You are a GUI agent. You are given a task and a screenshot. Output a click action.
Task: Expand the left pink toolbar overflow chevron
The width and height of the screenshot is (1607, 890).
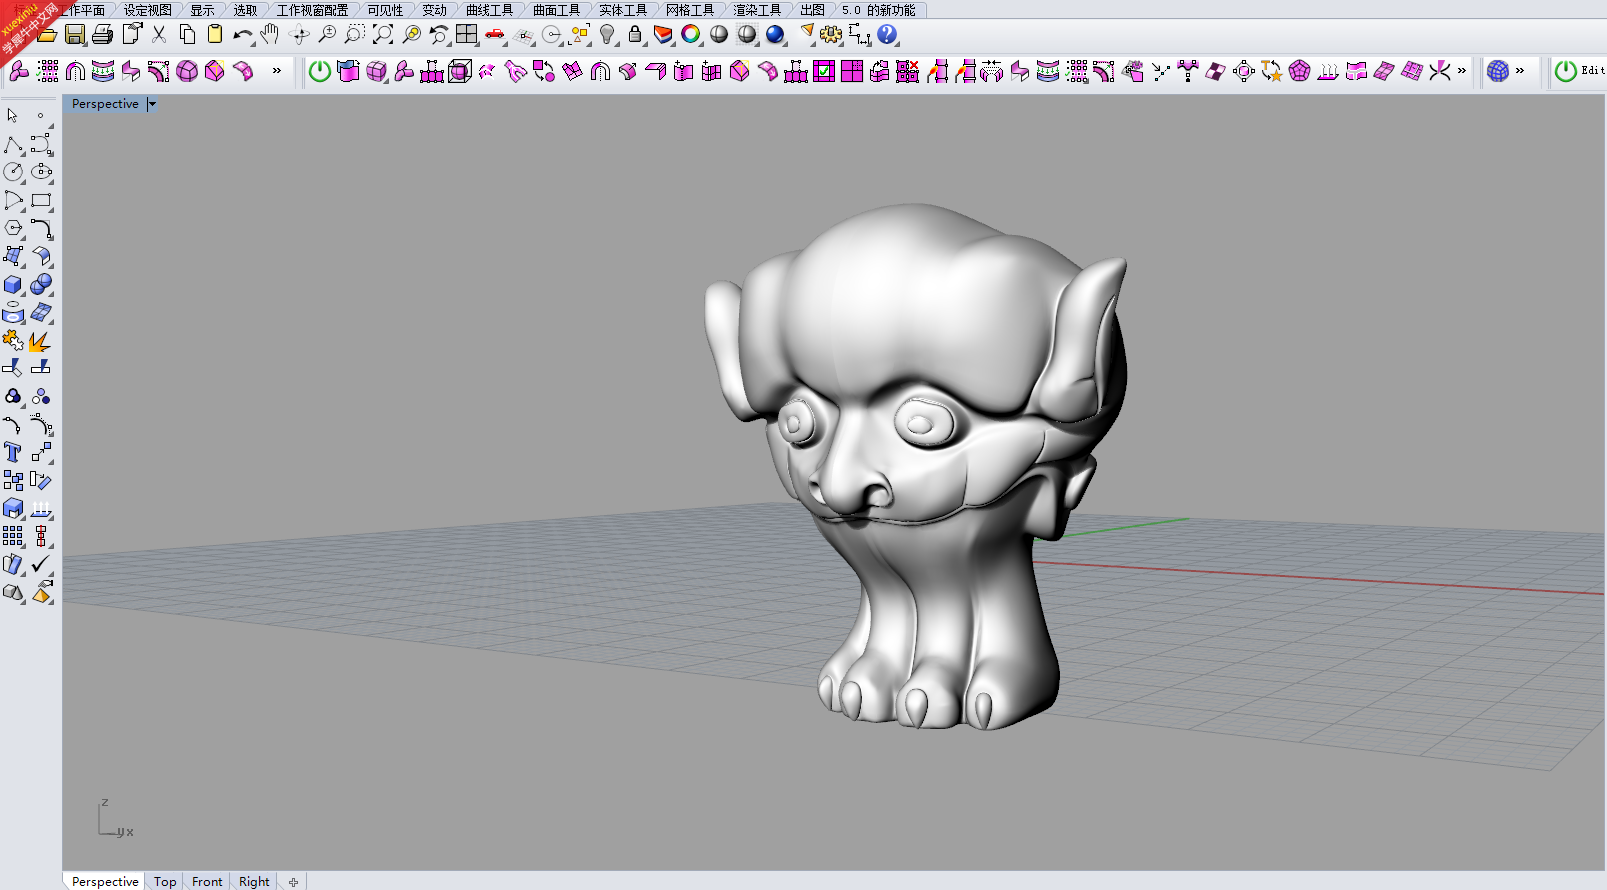click(x=277, y=71)
